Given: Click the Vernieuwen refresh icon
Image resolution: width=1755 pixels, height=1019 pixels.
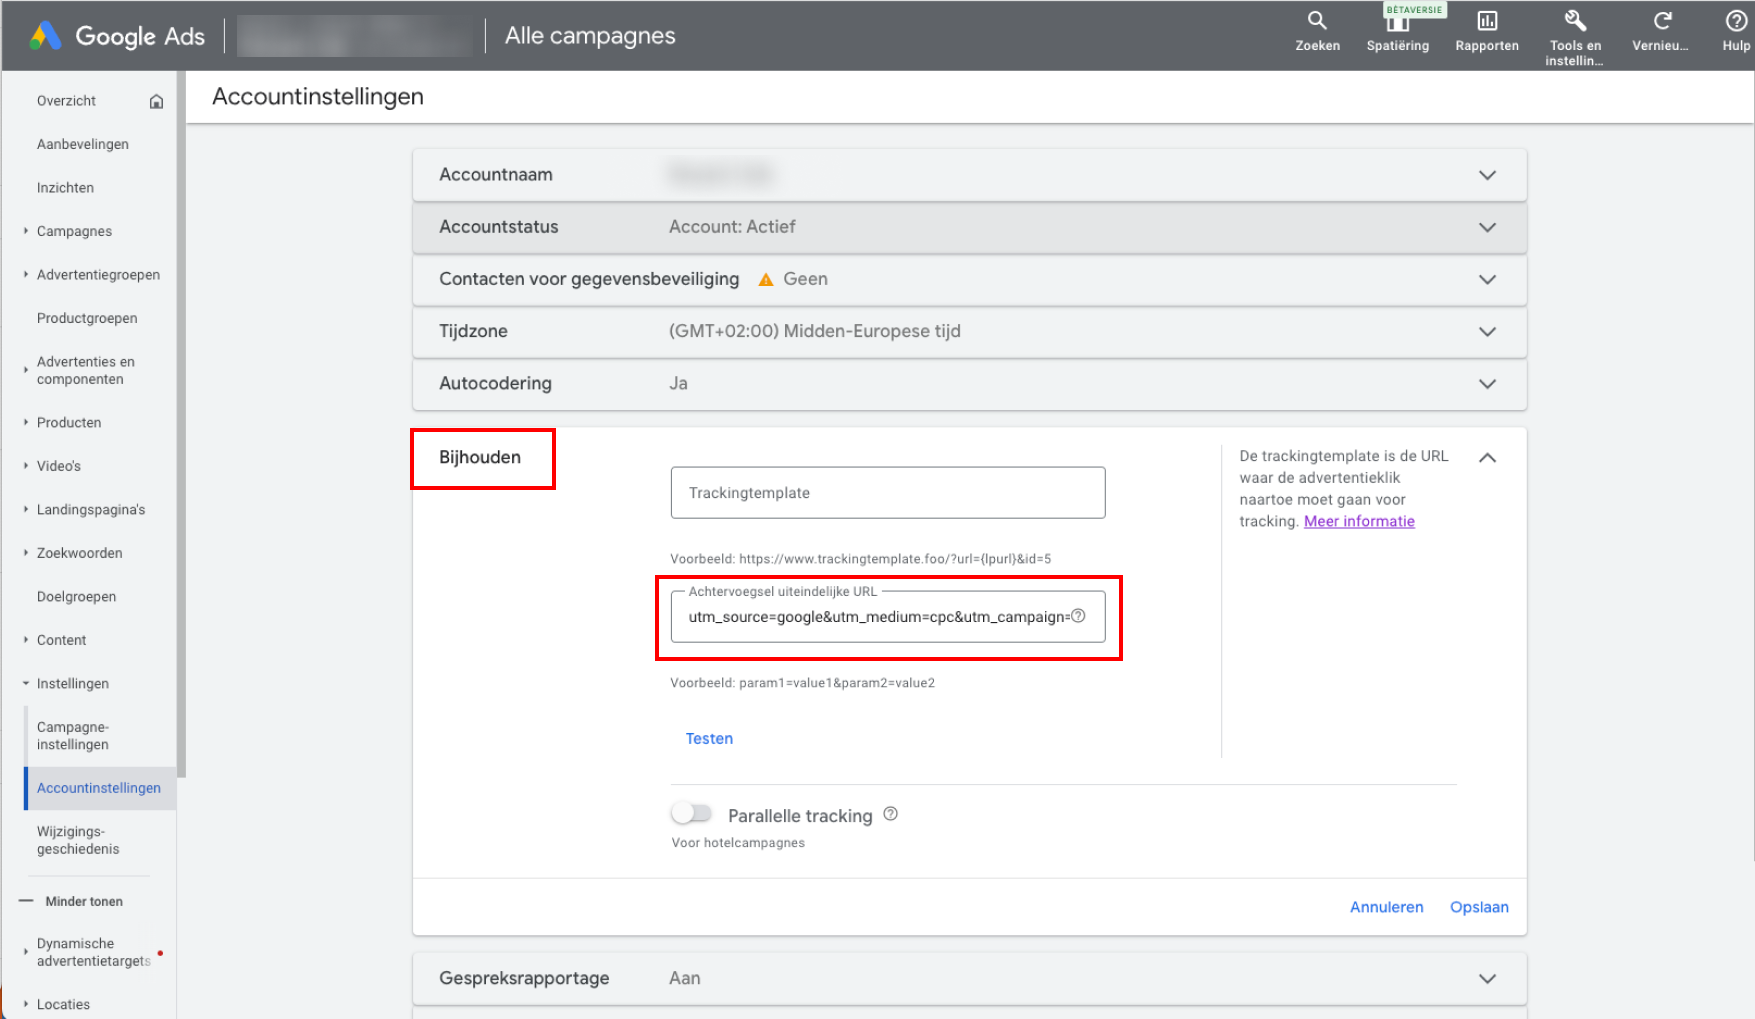Looking at the screenshot, I should pyautogui.click(x=1662, y=20).
